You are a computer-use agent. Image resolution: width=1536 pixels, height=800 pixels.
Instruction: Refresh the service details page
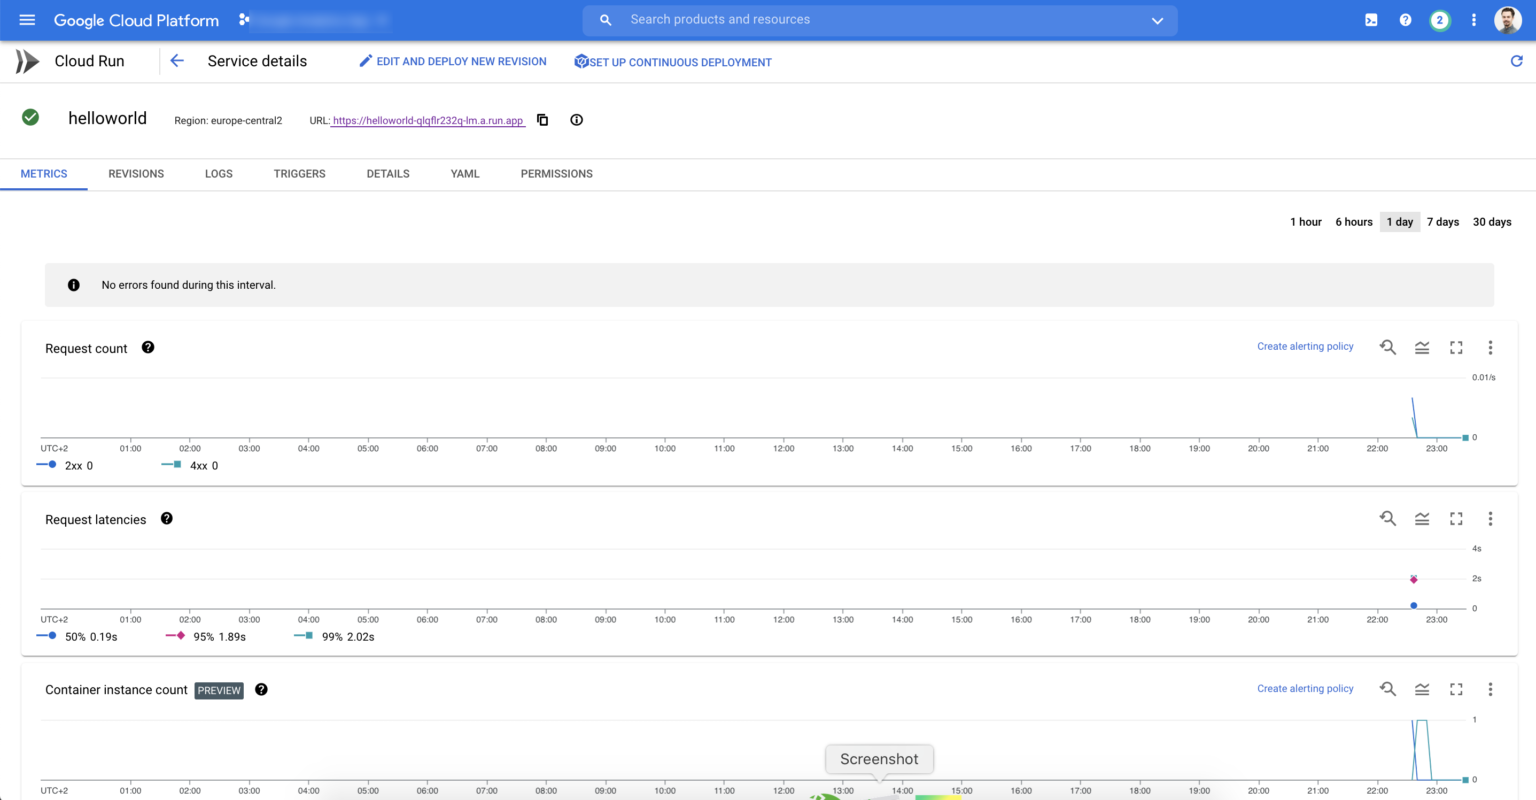pyautogui.click(x=1516, y=61)
